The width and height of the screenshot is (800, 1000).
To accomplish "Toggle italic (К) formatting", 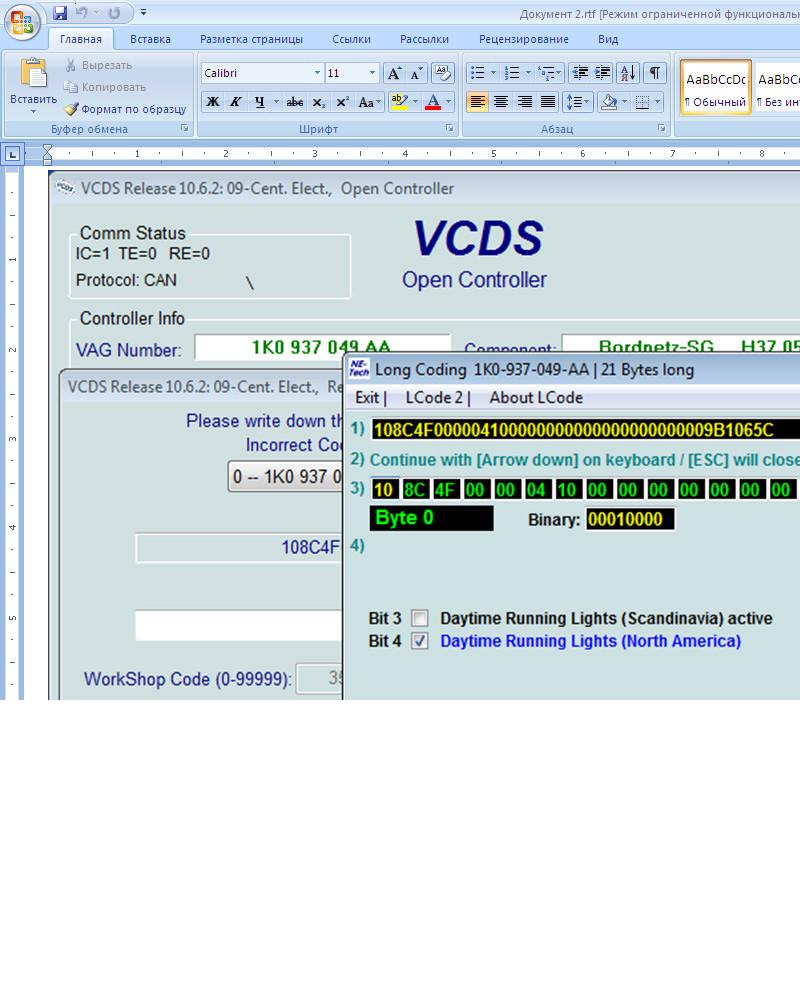I will [235, 102].
